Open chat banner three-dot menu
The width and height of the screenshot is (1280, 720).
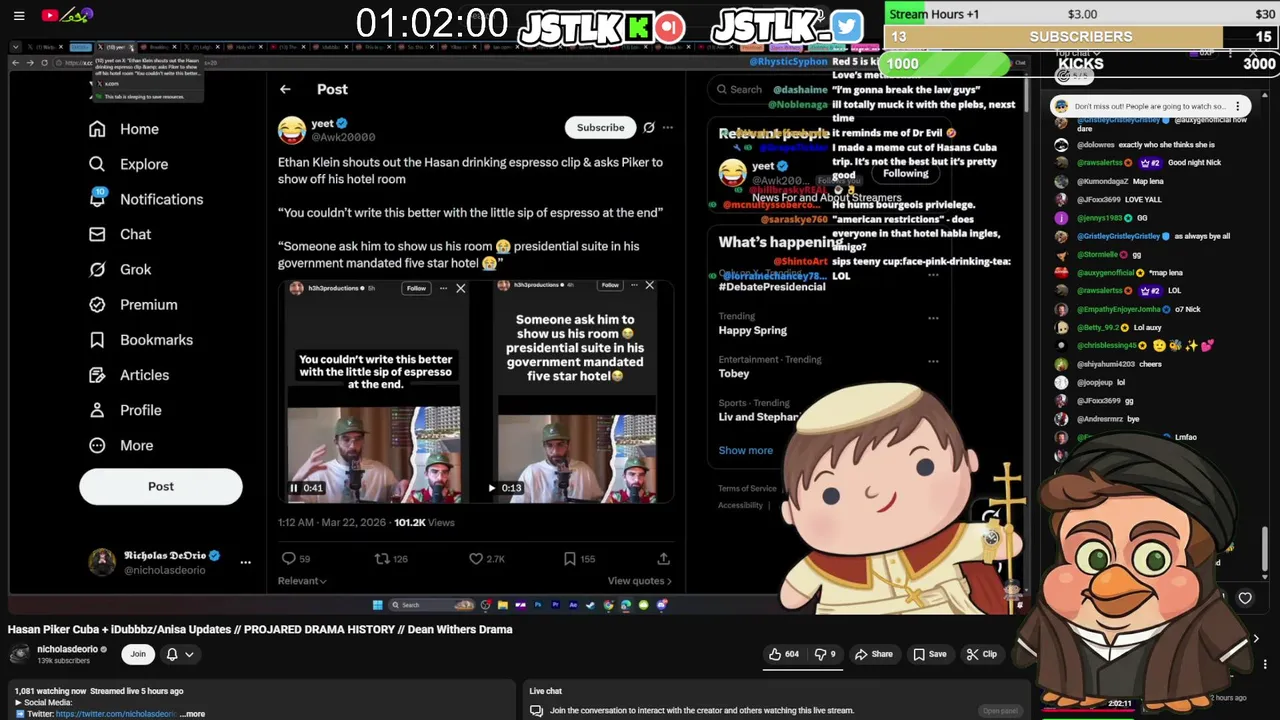click(1238, 106)
